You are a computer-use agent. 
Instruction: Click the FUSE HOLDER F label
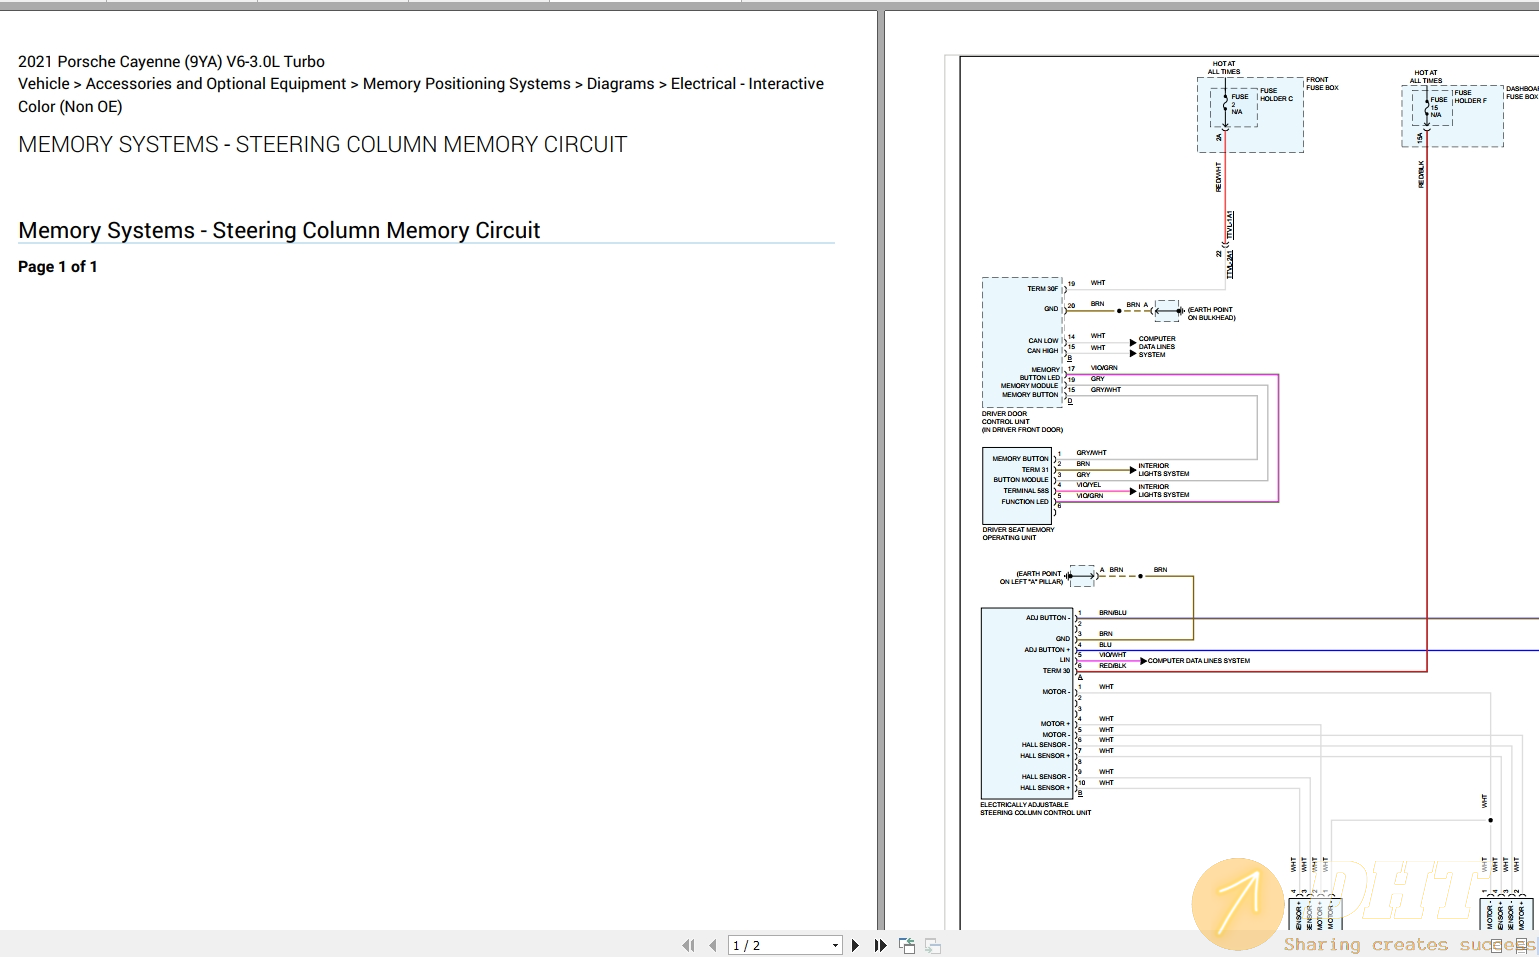tap(1470, 96)
